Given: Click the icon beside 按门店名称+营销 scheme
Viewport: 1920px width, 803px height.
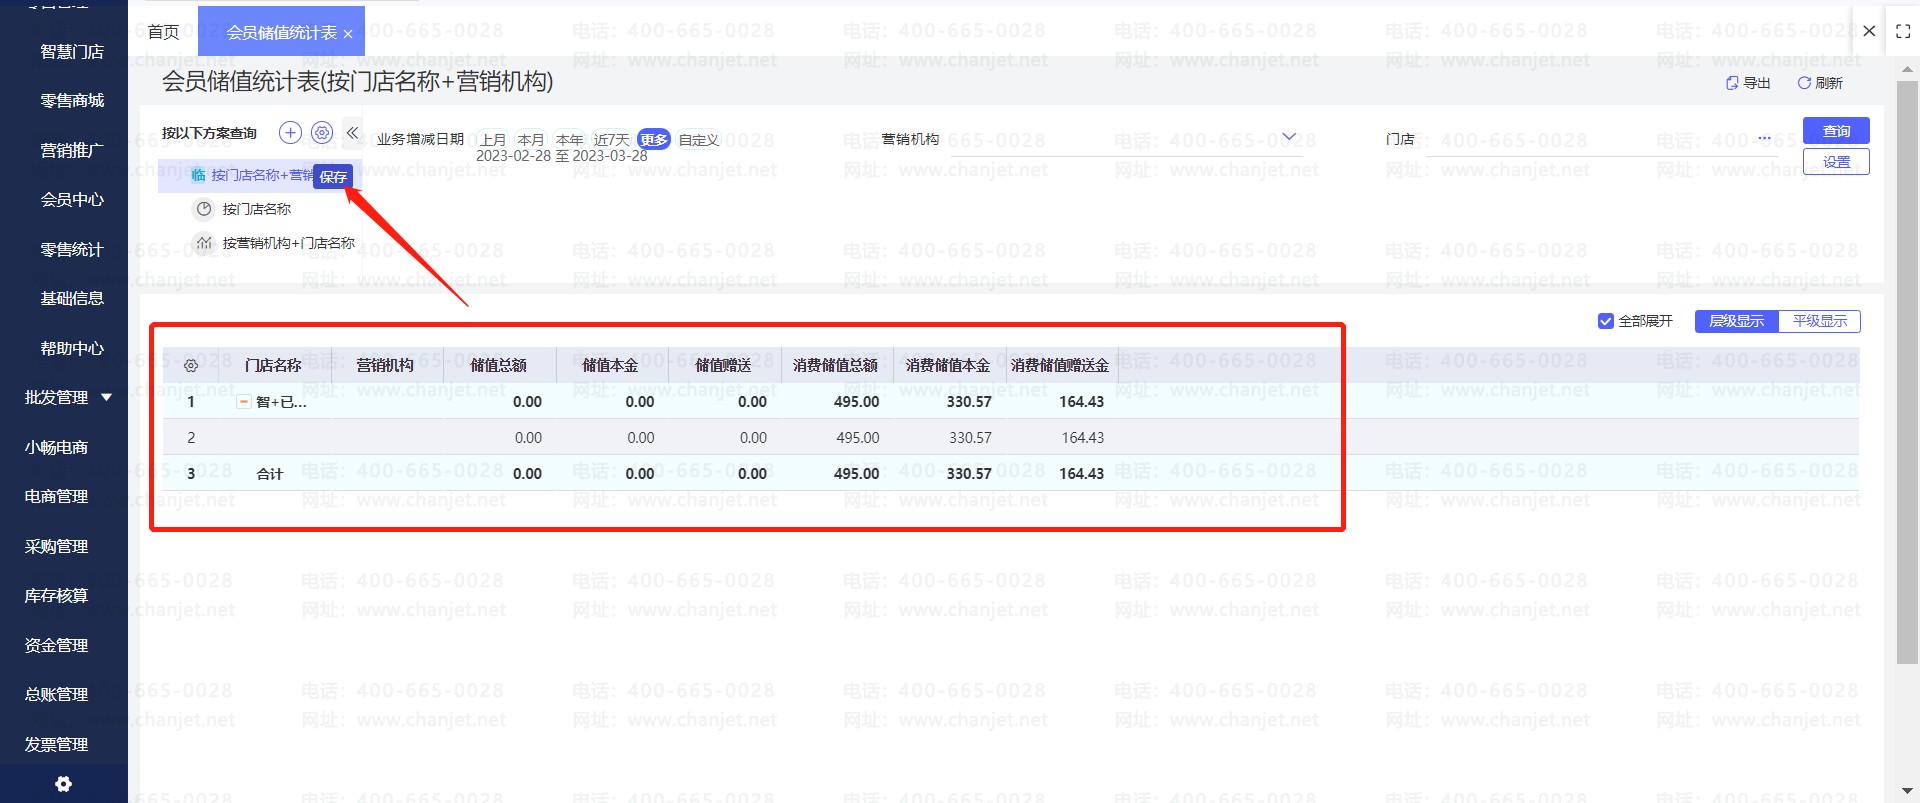Looking at the screenshot, I should [198, 175].
